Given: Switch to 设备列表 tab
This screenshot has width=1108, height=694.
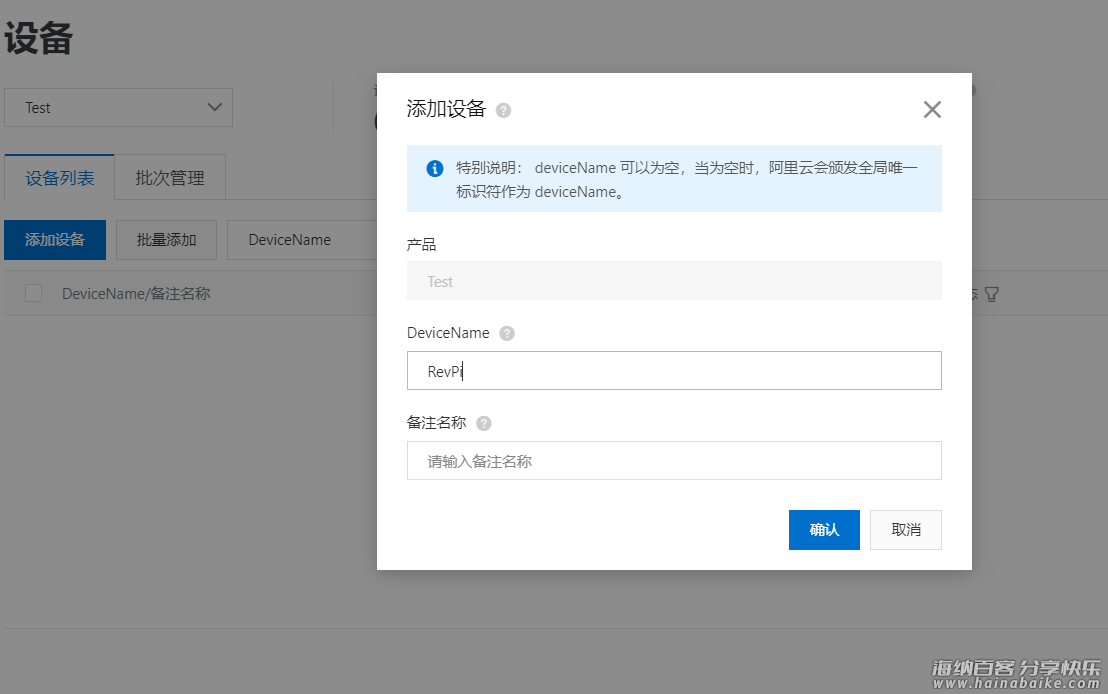Looking at the screenshot, I should pos(59,177).
